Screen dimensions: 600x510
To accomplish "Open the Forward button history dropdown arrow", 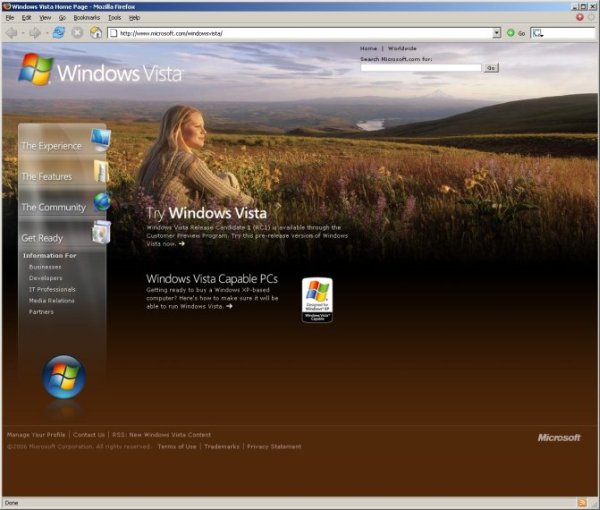I will [x=47, y=33].
